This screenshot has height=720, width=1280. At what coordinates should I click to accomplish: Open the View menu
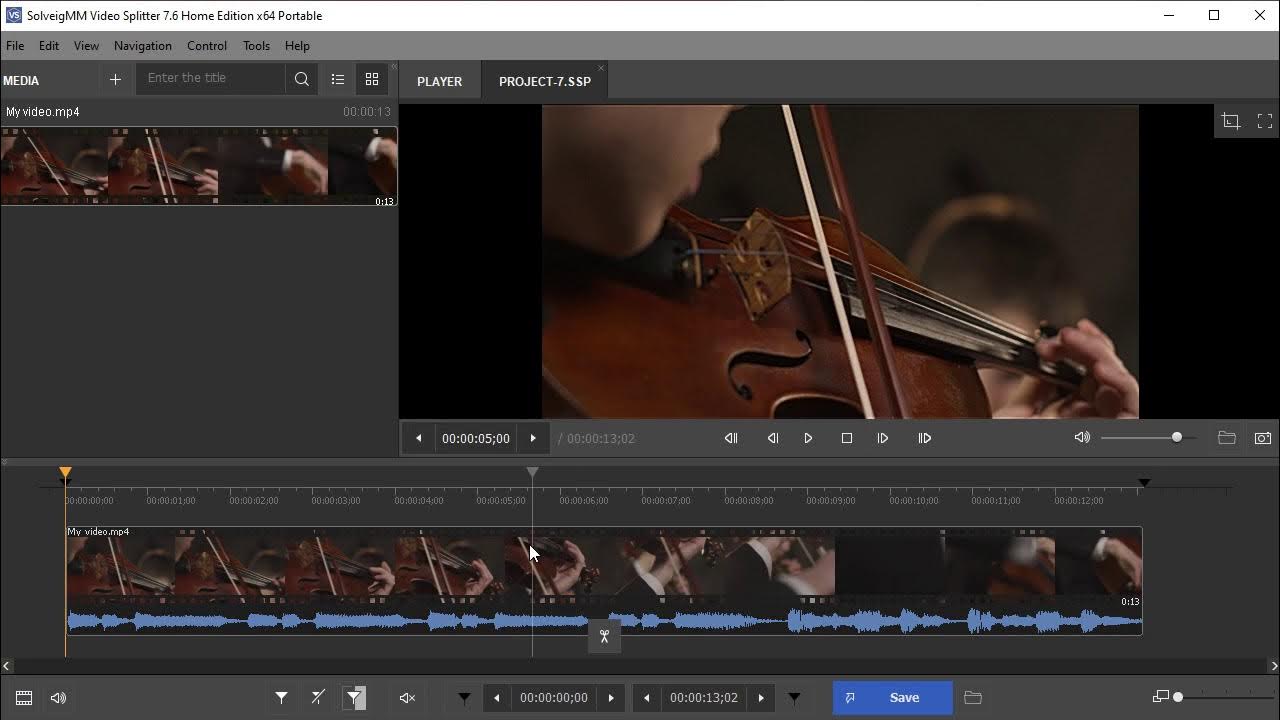[x=86, y=46]
